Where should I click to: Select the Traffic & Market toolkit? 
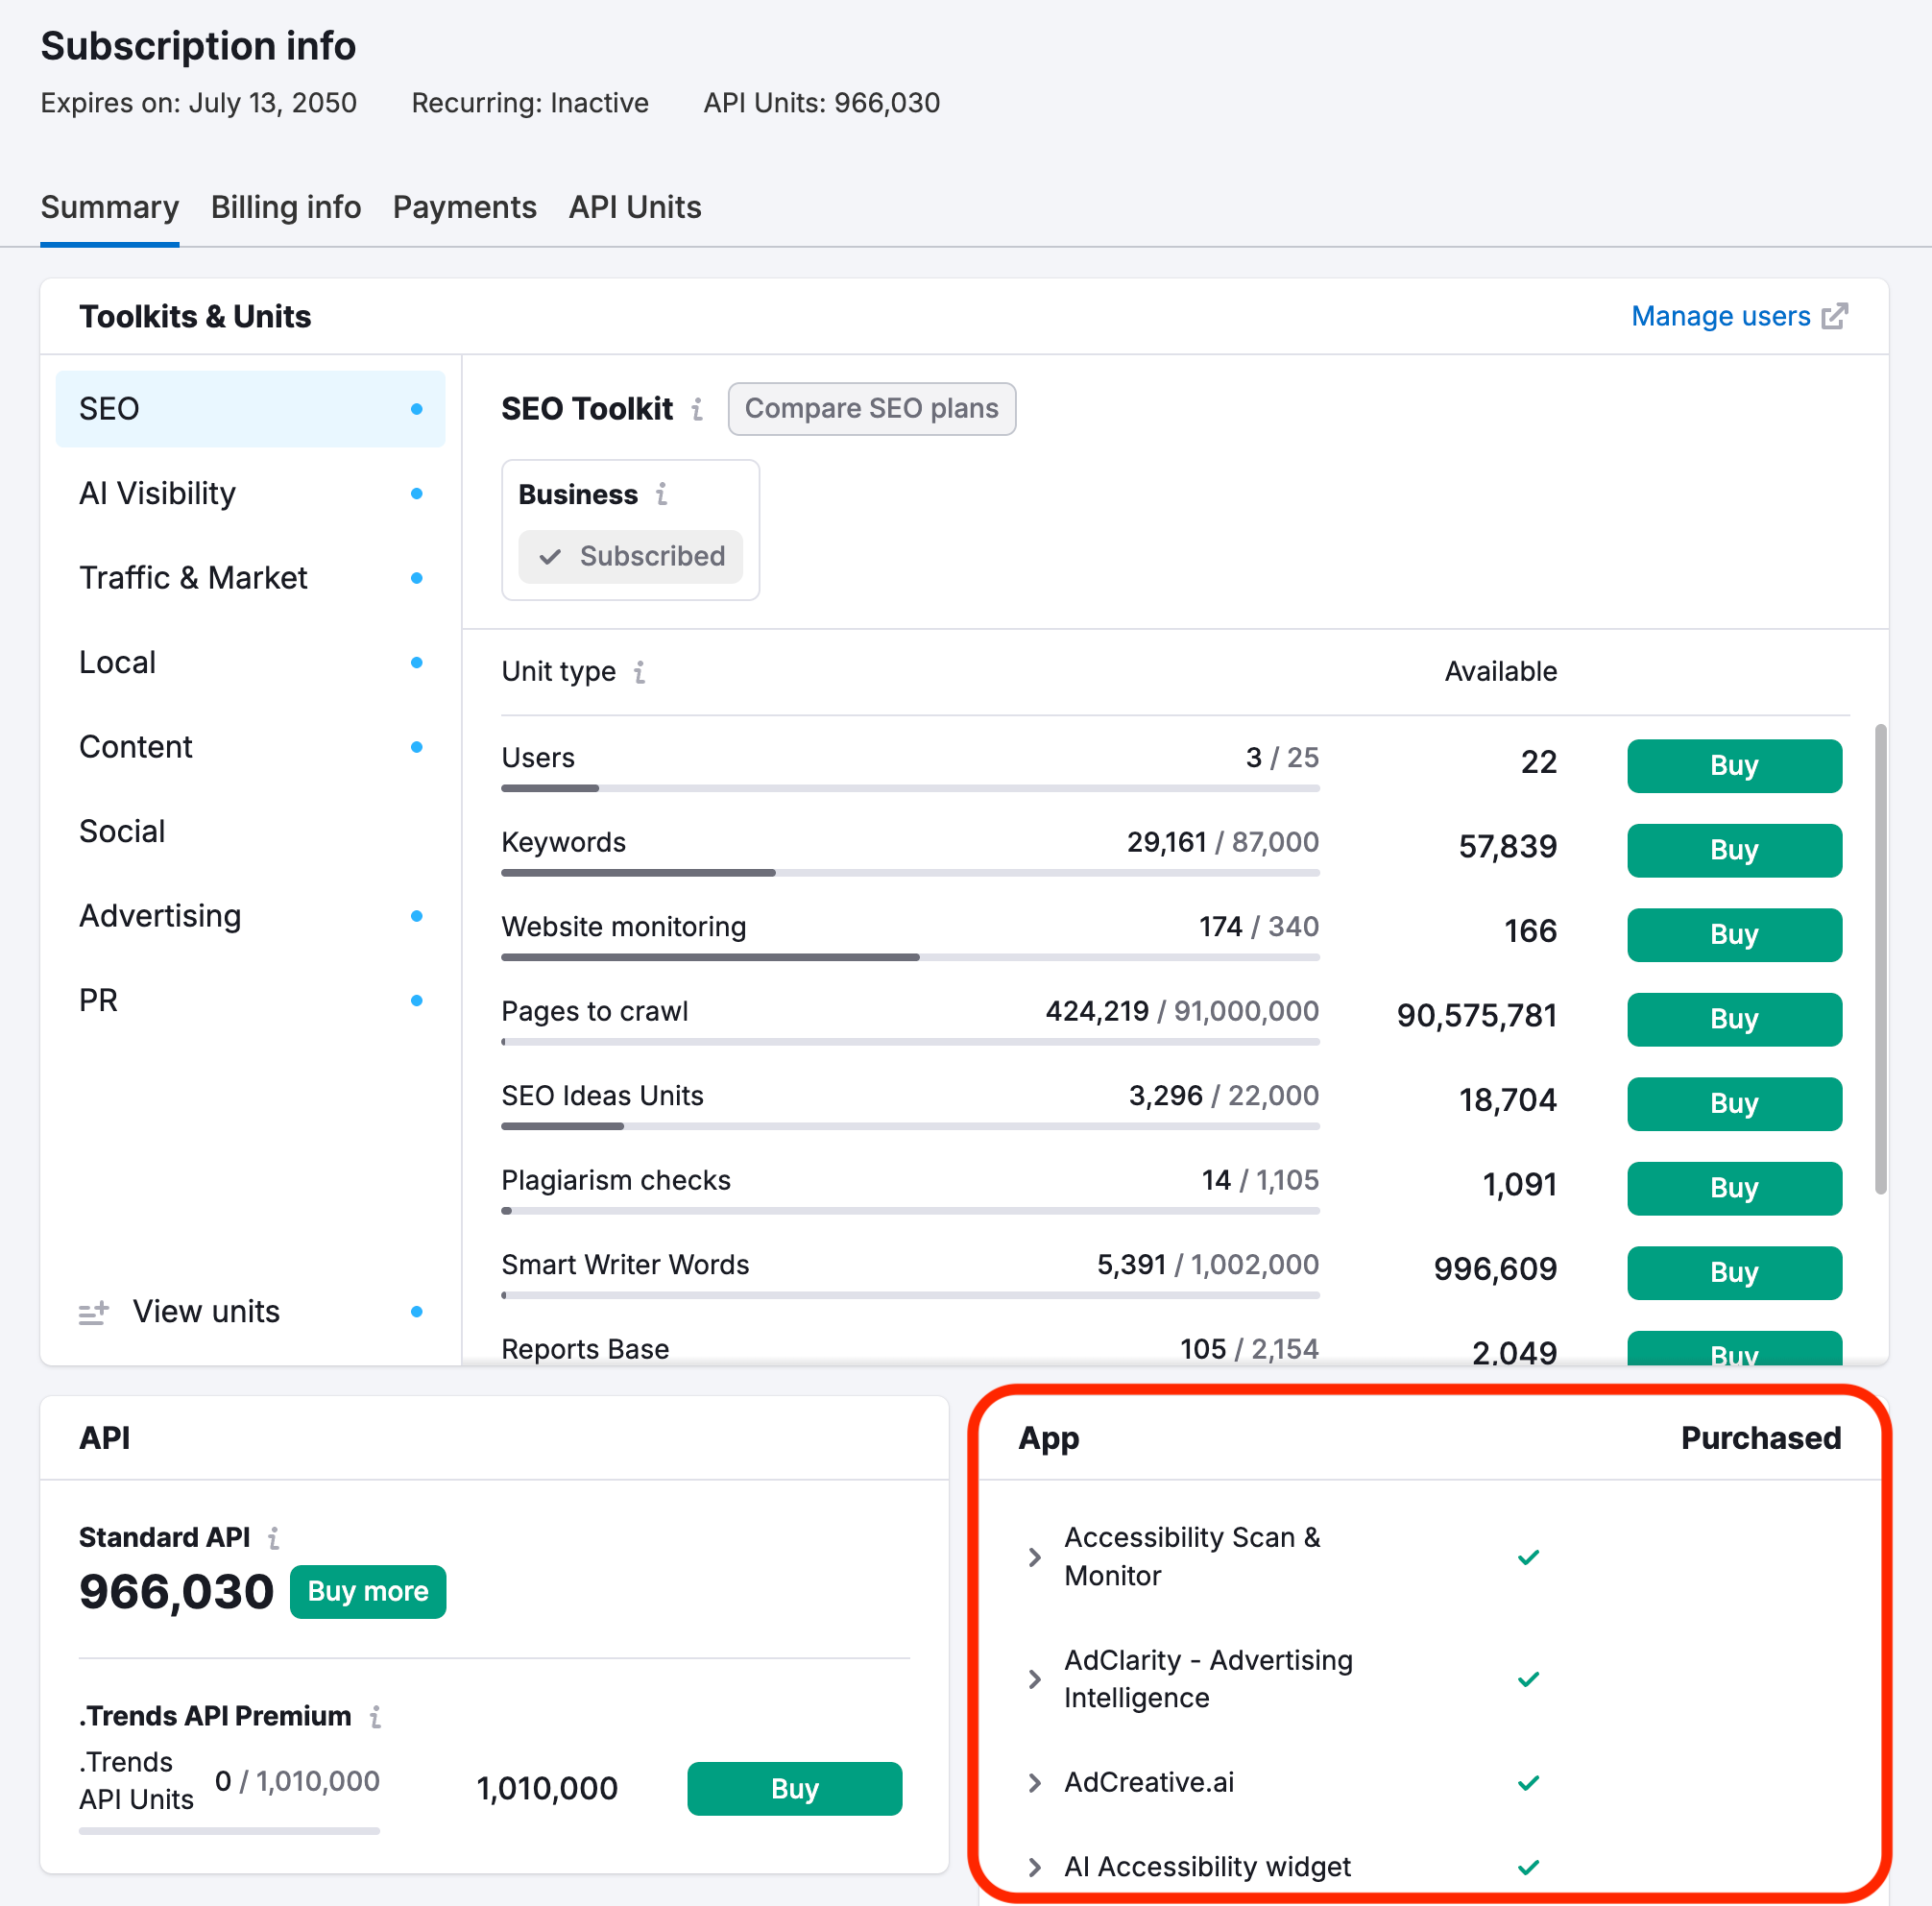pyautogui.click(x=193, y=577)
